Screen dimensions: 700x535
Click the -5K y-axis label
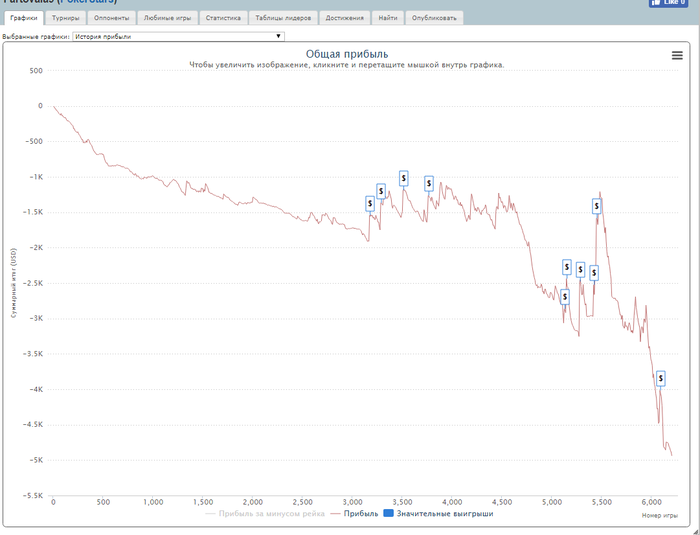point(34,460)
